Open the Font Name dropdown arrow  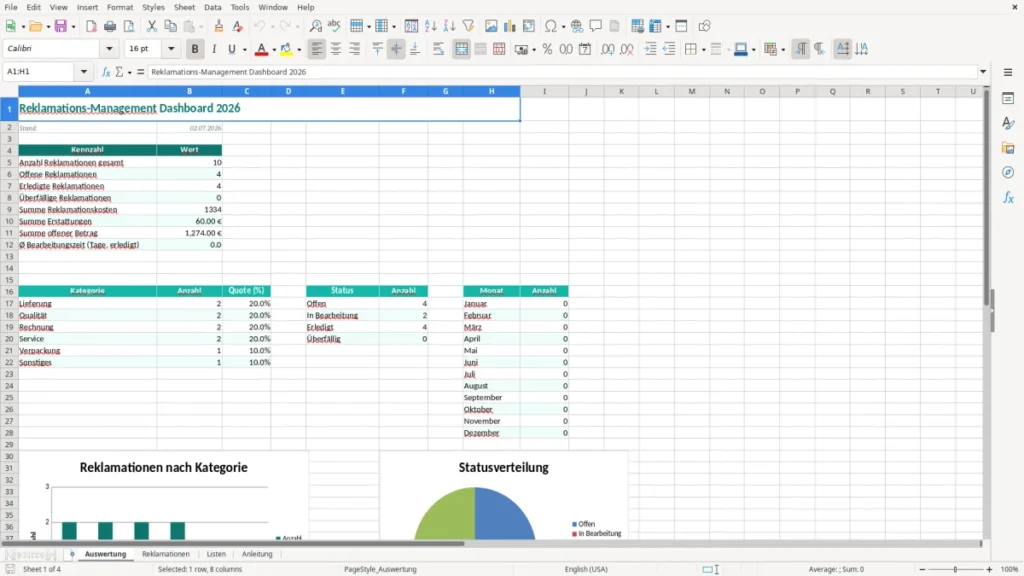coord(109,49)
